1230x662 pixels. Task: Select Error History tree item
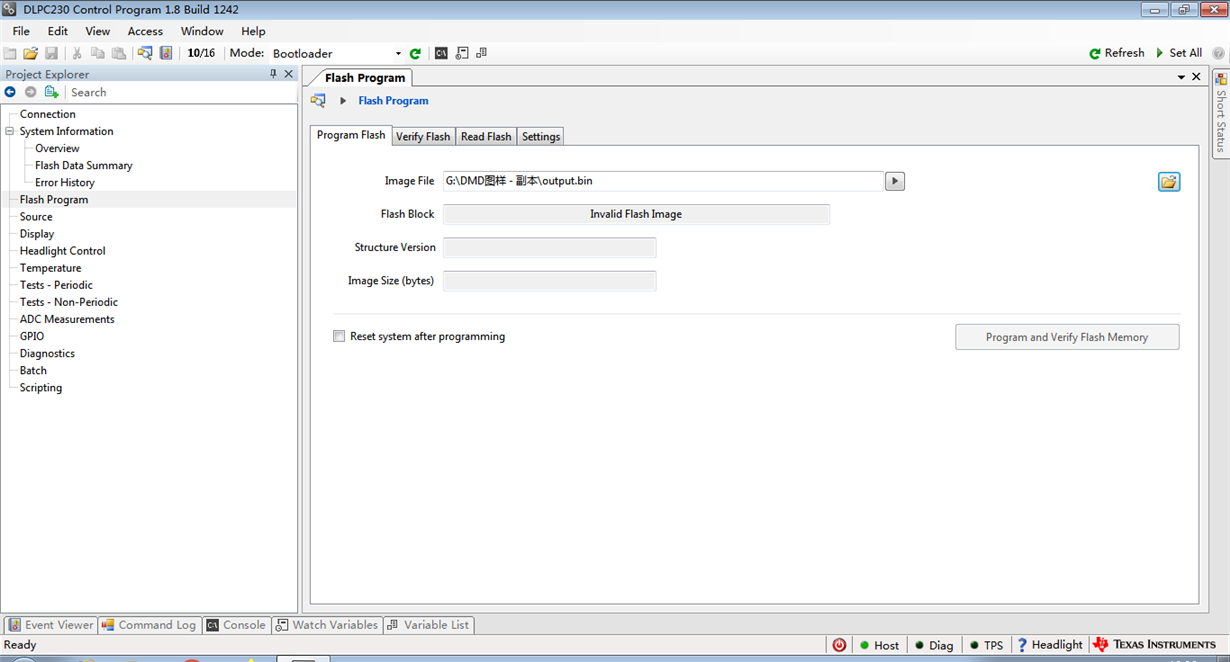tap(65, 182)
